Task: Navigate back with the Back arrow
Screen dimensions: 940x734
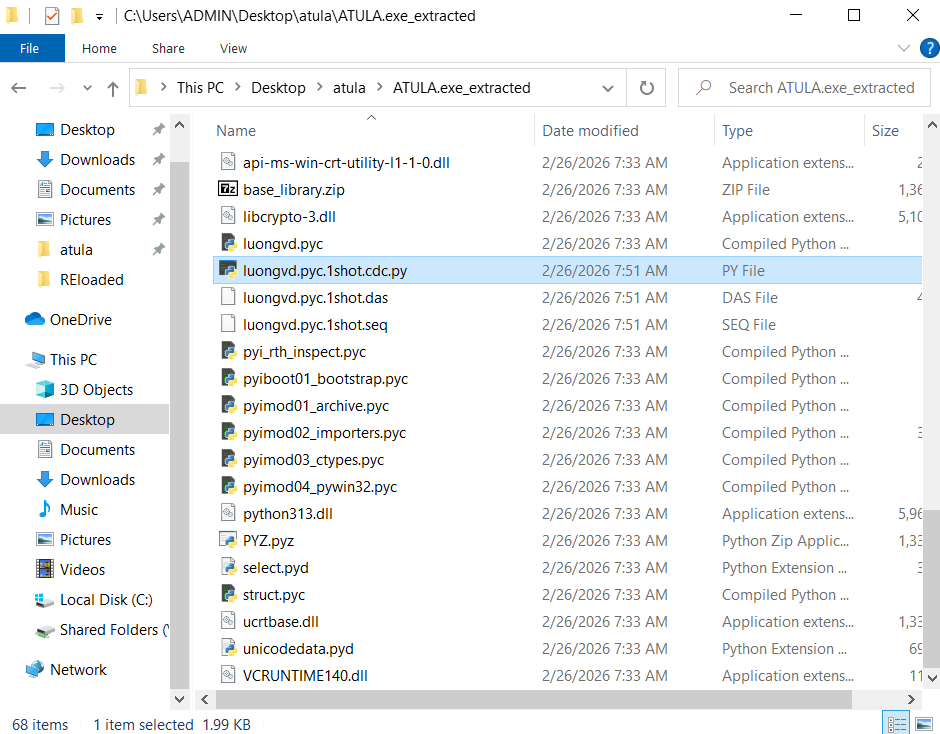Action: point(19,88)
